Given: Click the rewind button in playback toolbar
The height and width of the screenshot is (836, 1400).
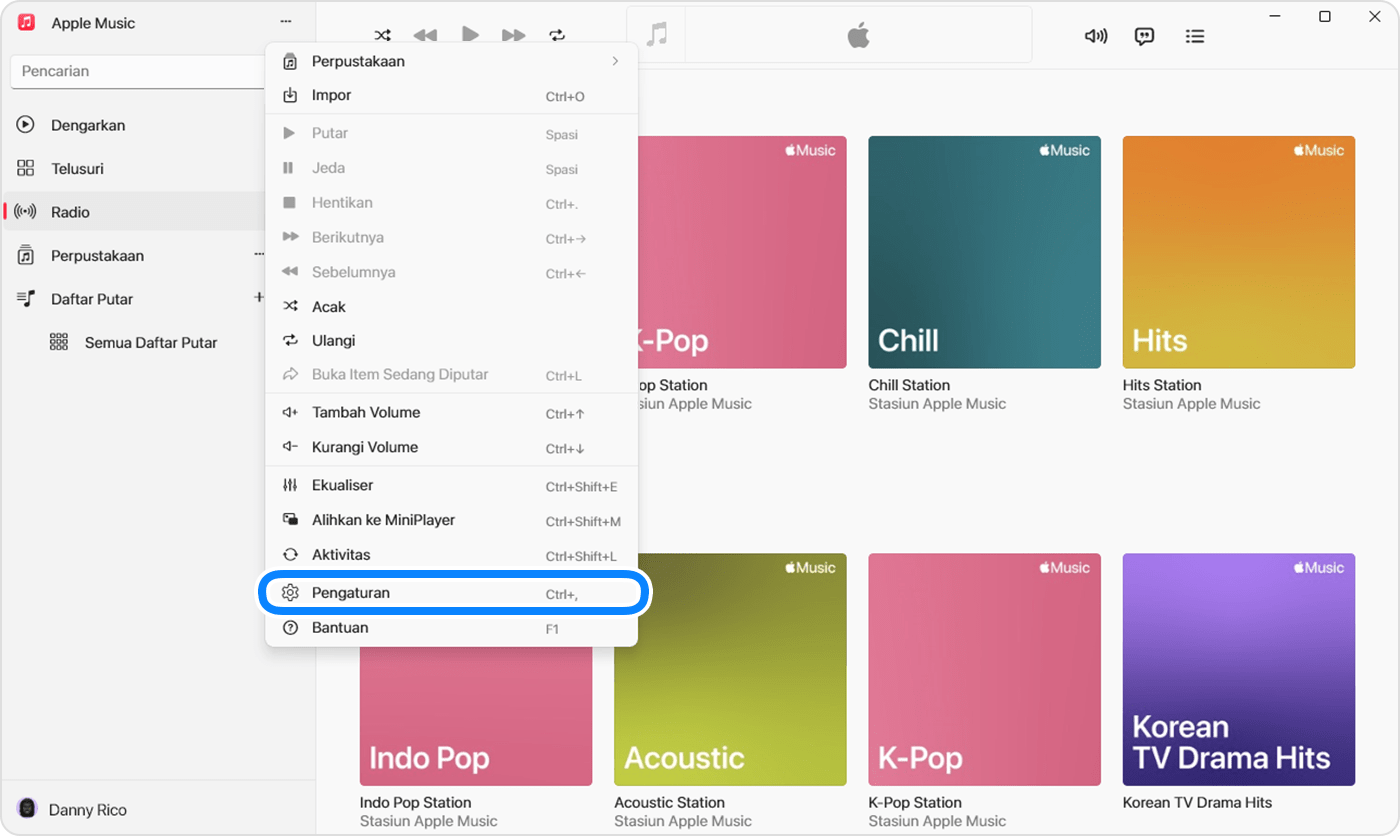Looking at the screenshot, I should [x=425, y=35].
